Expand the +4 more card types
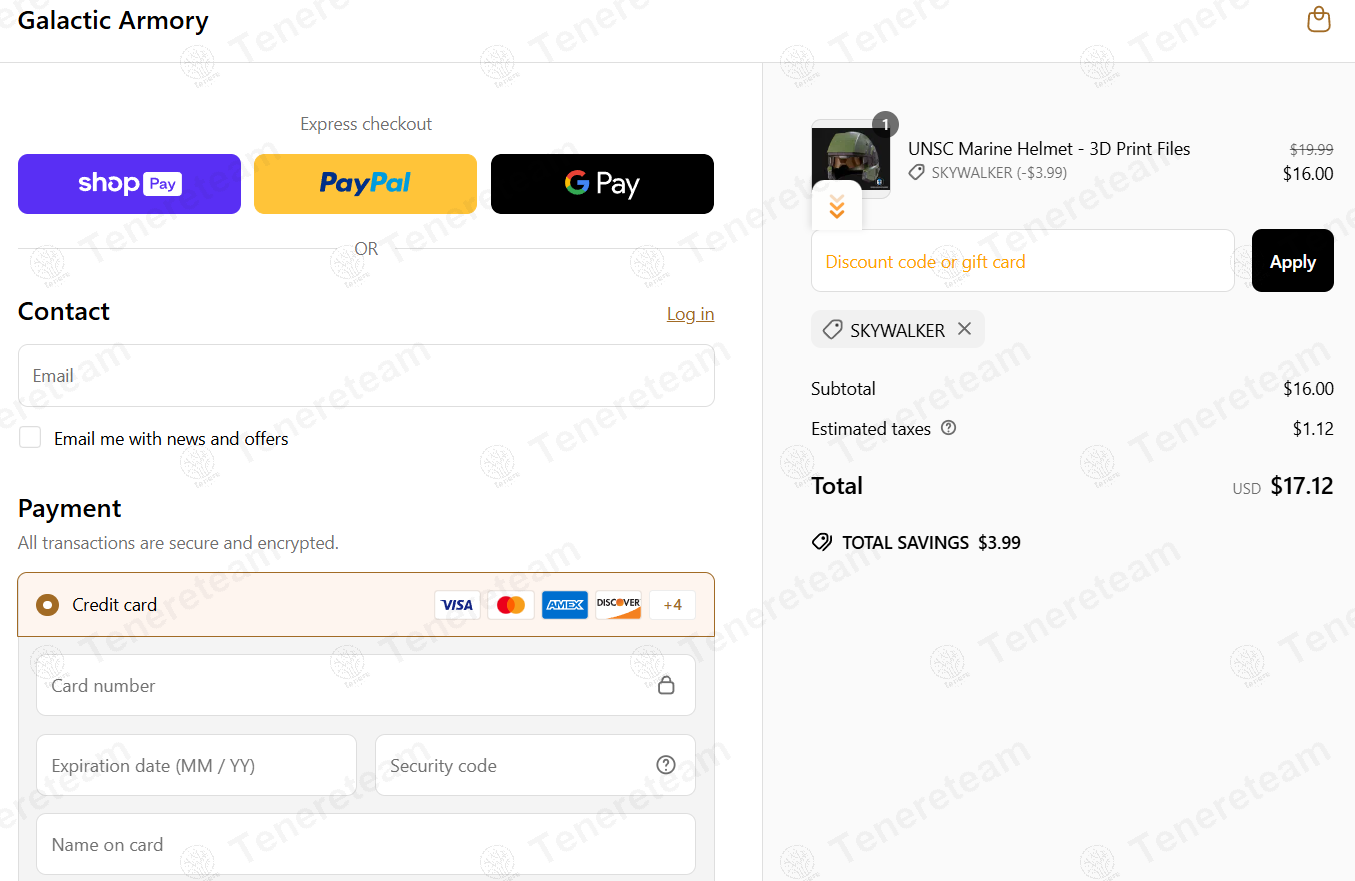1355x881 pixels. click(672, 605)
